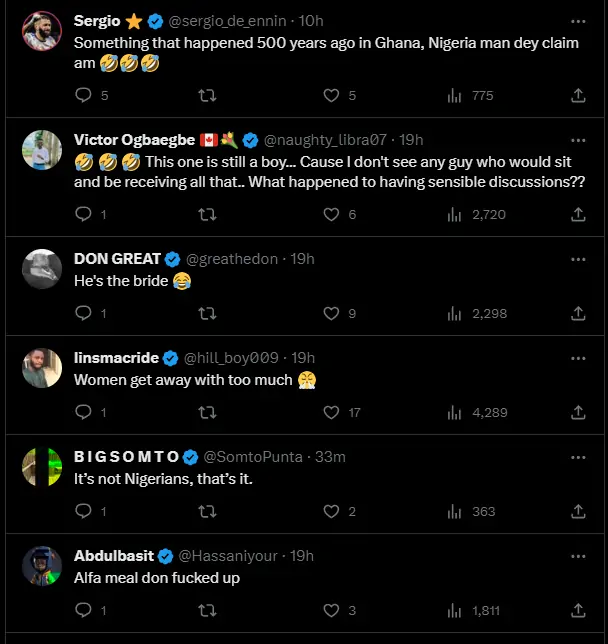This screenshot has width=608, height=644.
Task: Share Abdulbasit's tweet
Action: (x=578, y=610)
